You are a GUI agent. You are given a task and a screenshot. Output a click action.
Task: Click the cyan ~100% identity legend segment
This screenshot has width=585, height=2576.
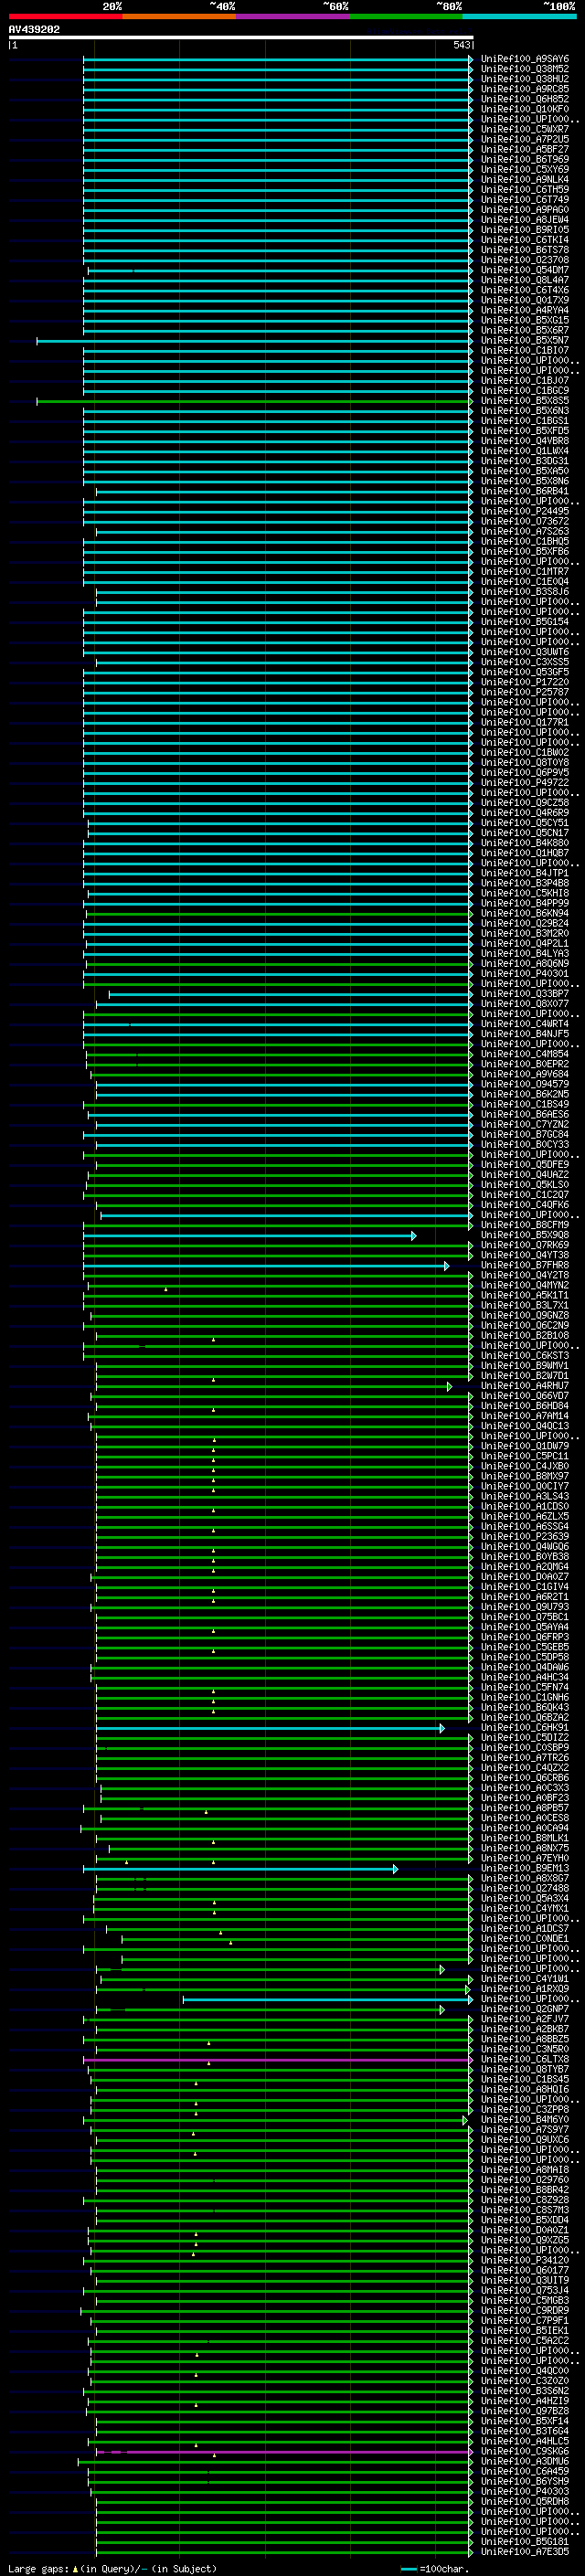(x=519, y=16)
